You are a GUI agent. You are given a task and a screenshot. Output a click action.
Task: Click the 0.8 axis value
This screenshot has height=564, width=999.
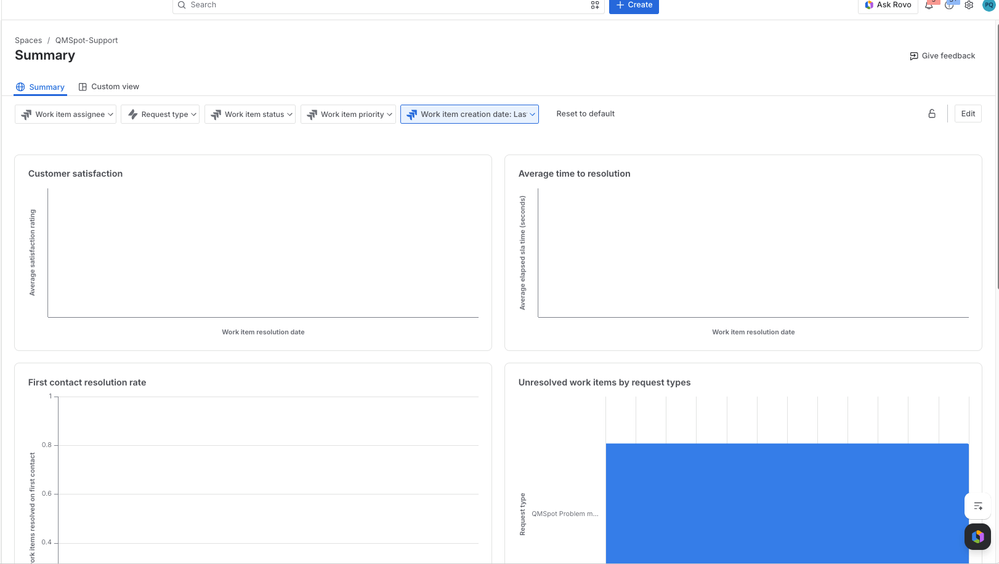point(47,445)
